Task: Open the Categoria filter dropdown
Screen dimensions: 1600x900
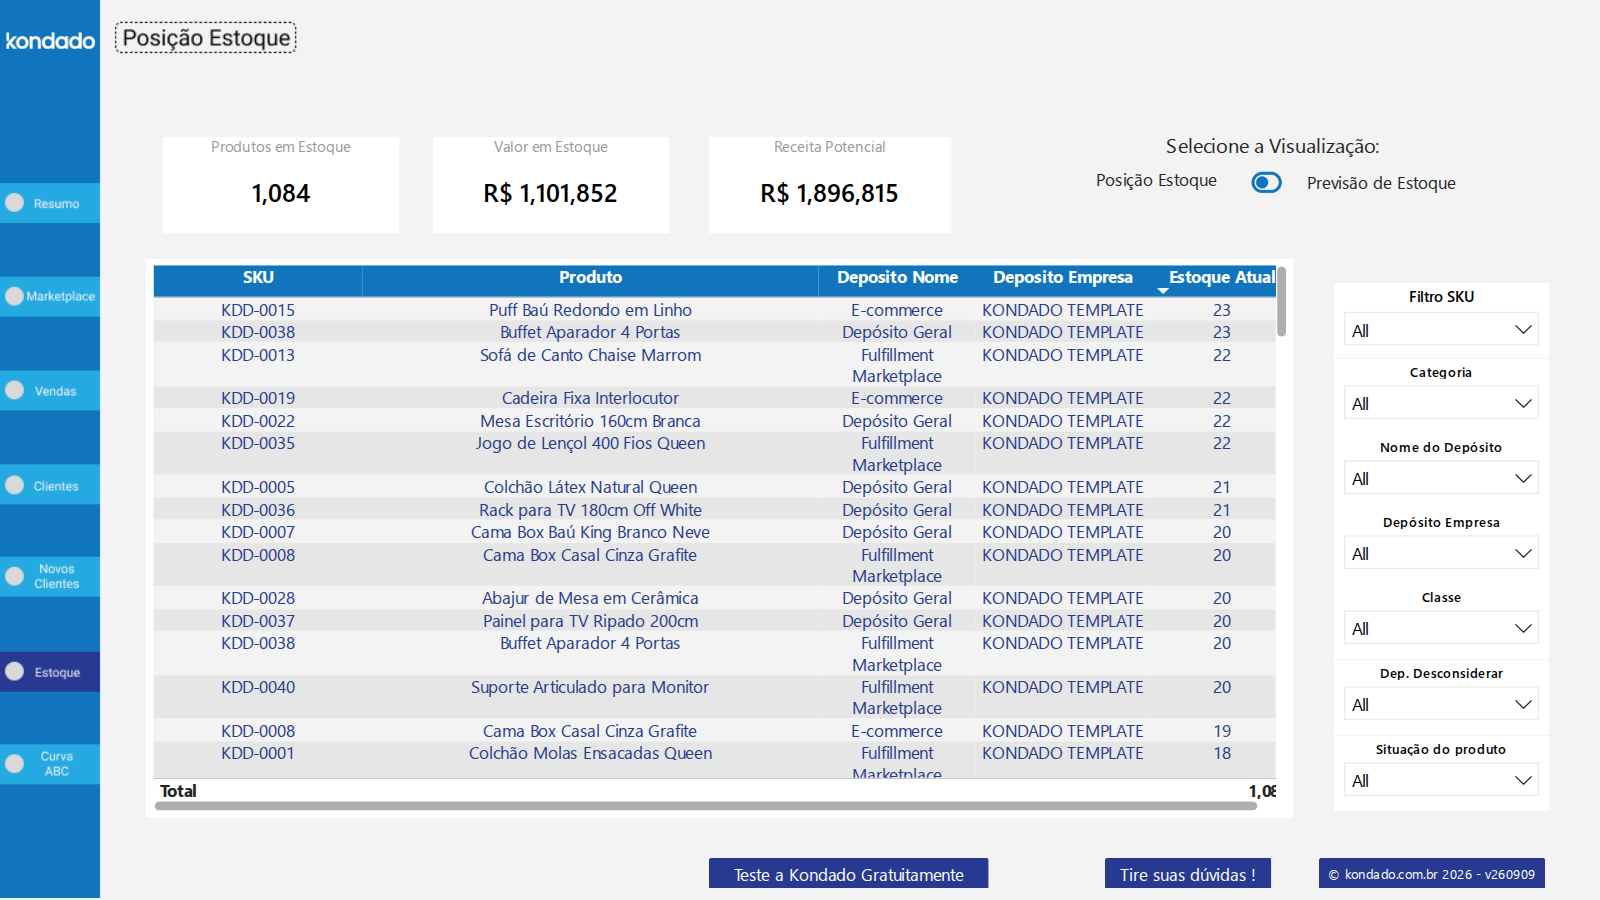Action: point(1441,403)
